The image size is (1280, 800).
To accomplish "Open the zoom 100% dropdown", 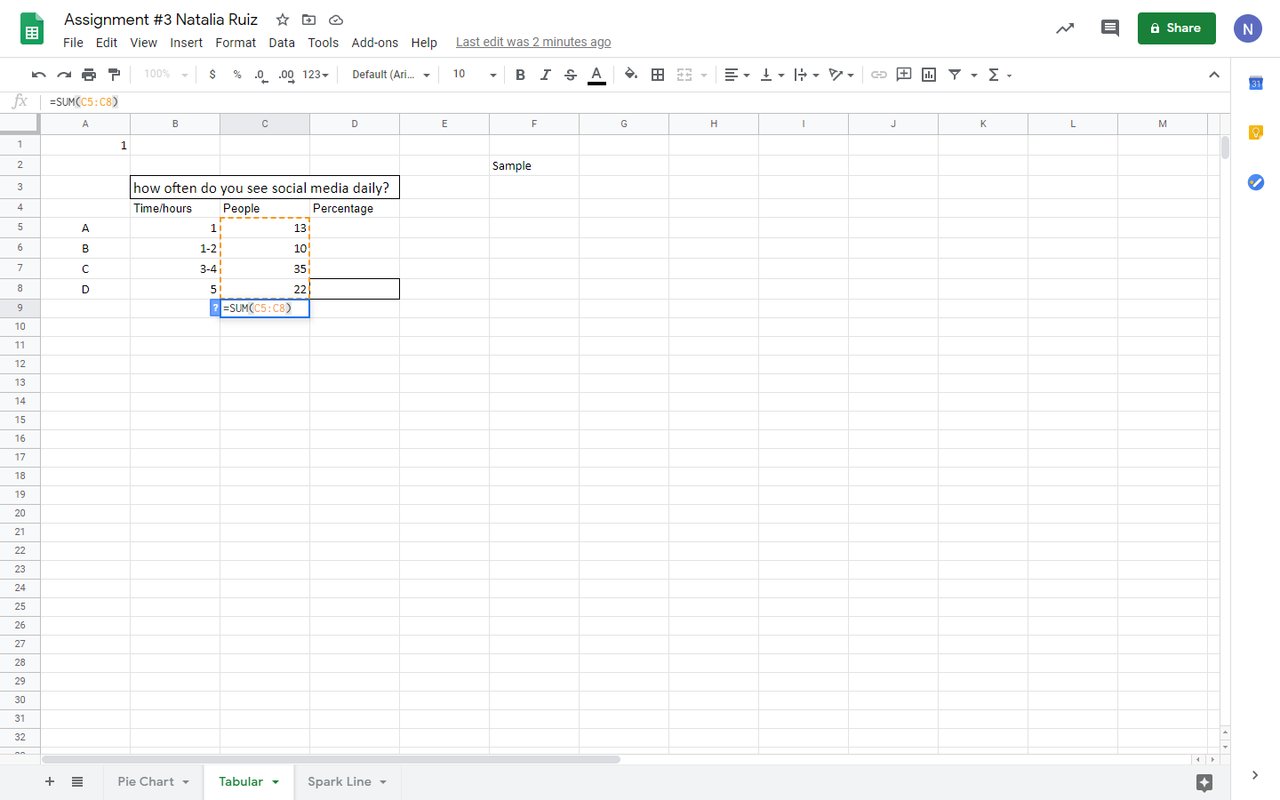I will (x=166, y=75).
